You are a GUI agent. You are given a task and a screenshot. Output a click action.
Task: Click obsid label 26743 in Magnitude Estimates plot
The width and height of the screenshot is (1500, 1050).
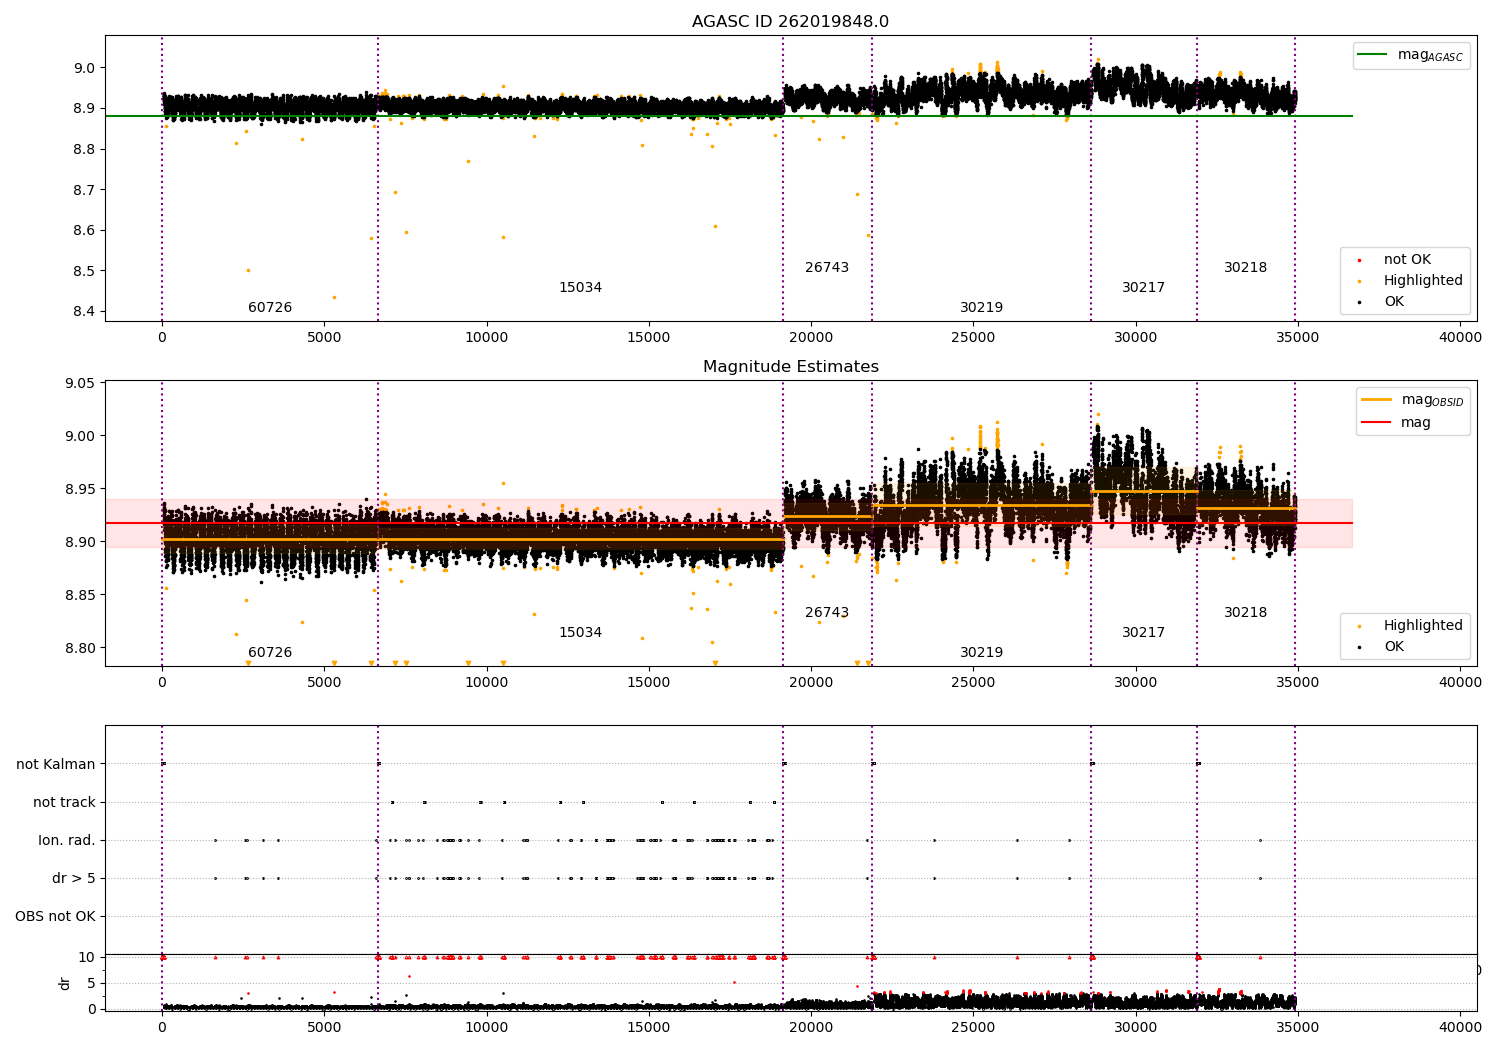tap(827, 613)
